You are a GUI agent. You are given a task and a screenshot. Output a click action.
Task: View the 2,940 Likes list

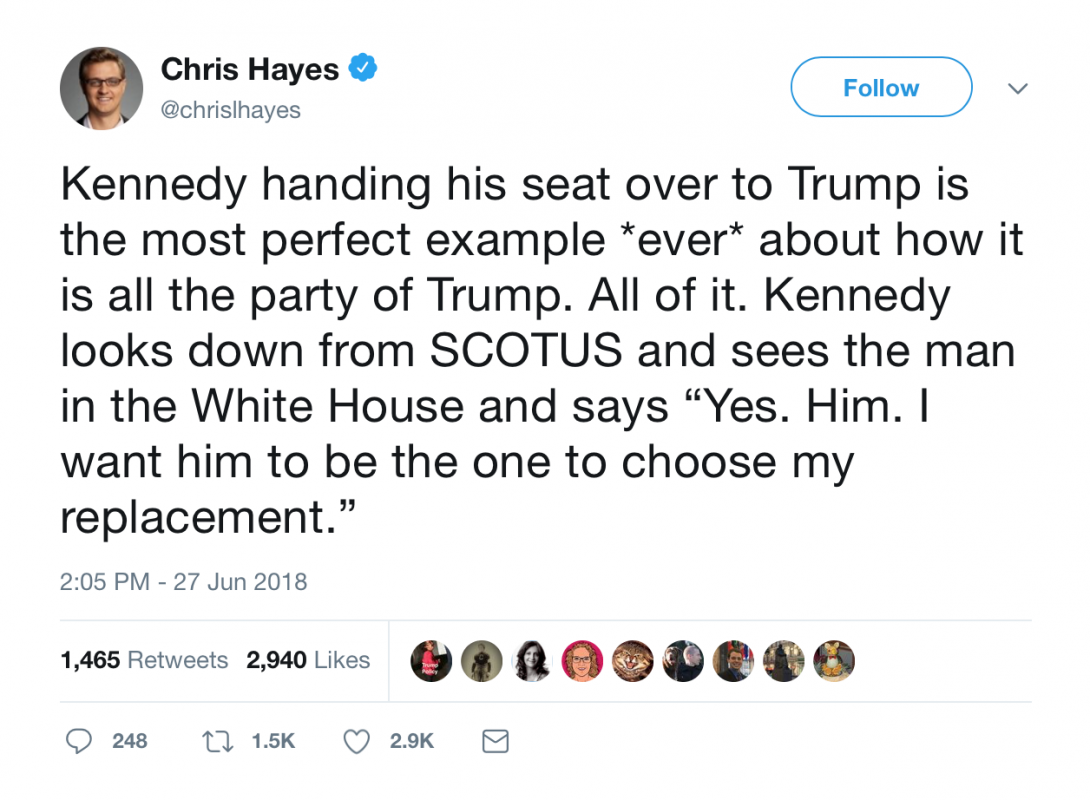coord(308,660)
